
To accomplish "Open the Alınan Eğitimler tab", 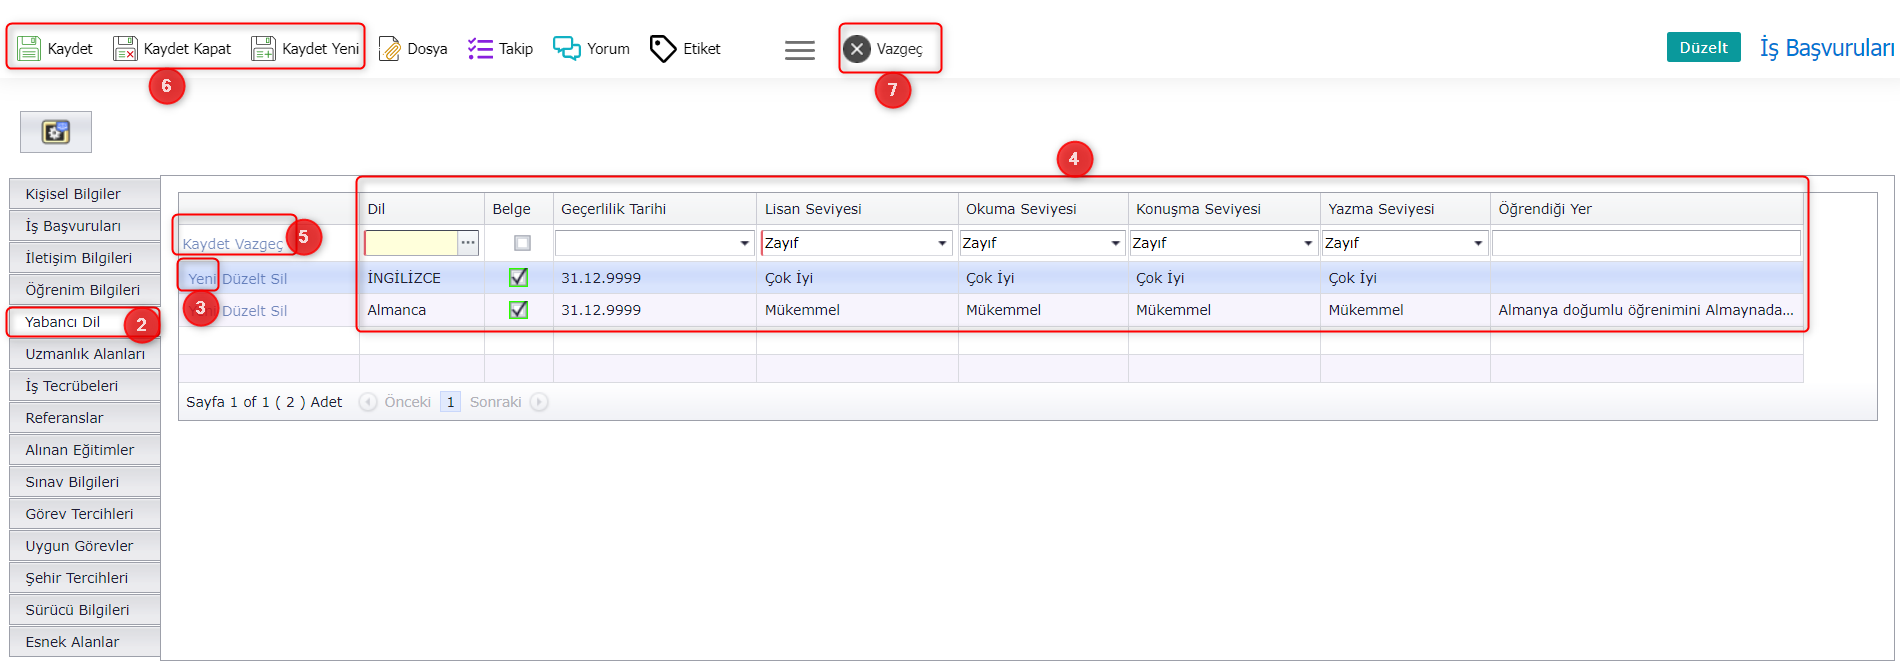I will [85, 450].
